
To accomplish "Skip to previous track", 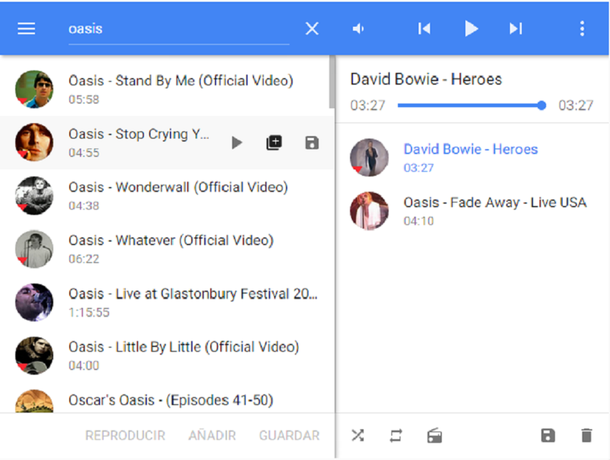I will pyautogui.click(x=424, y=28).
